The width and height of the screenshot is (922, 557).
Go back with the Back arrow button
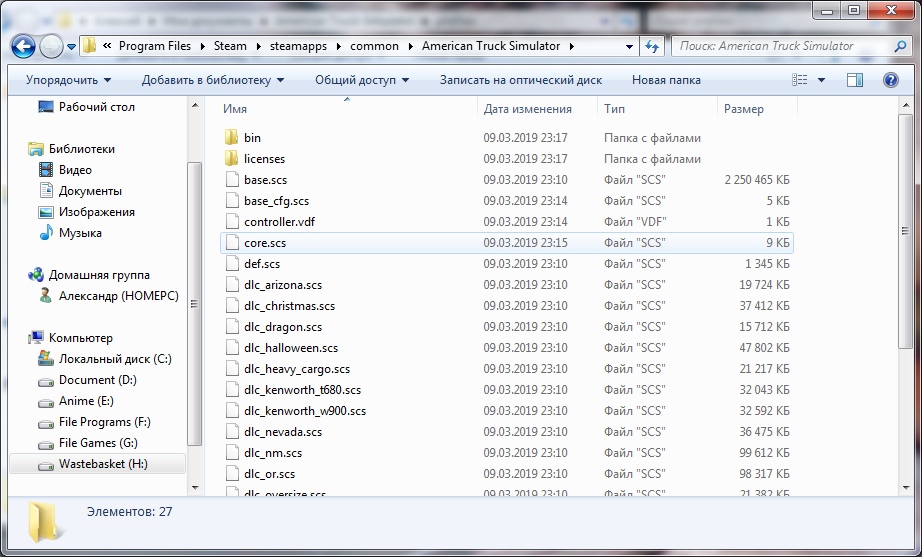(24, 46)
